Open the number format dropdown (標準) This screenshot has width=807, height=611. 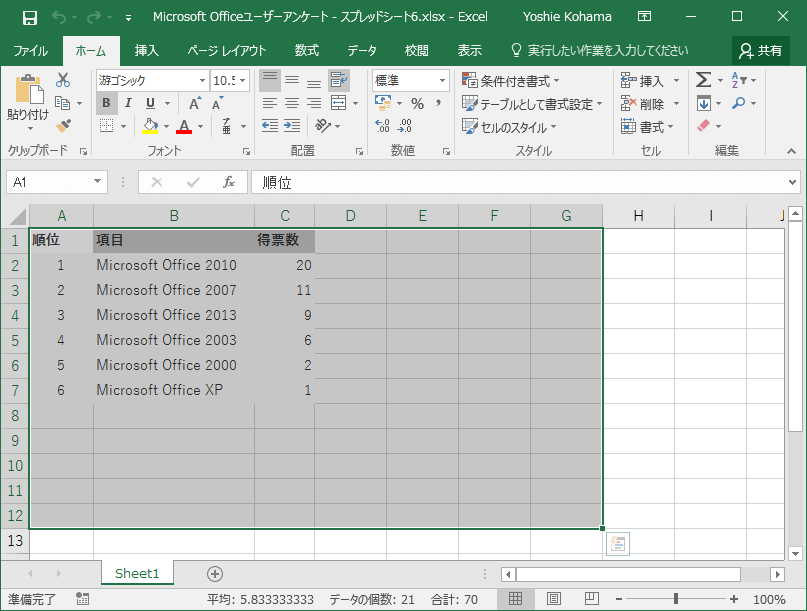point(442,81)
